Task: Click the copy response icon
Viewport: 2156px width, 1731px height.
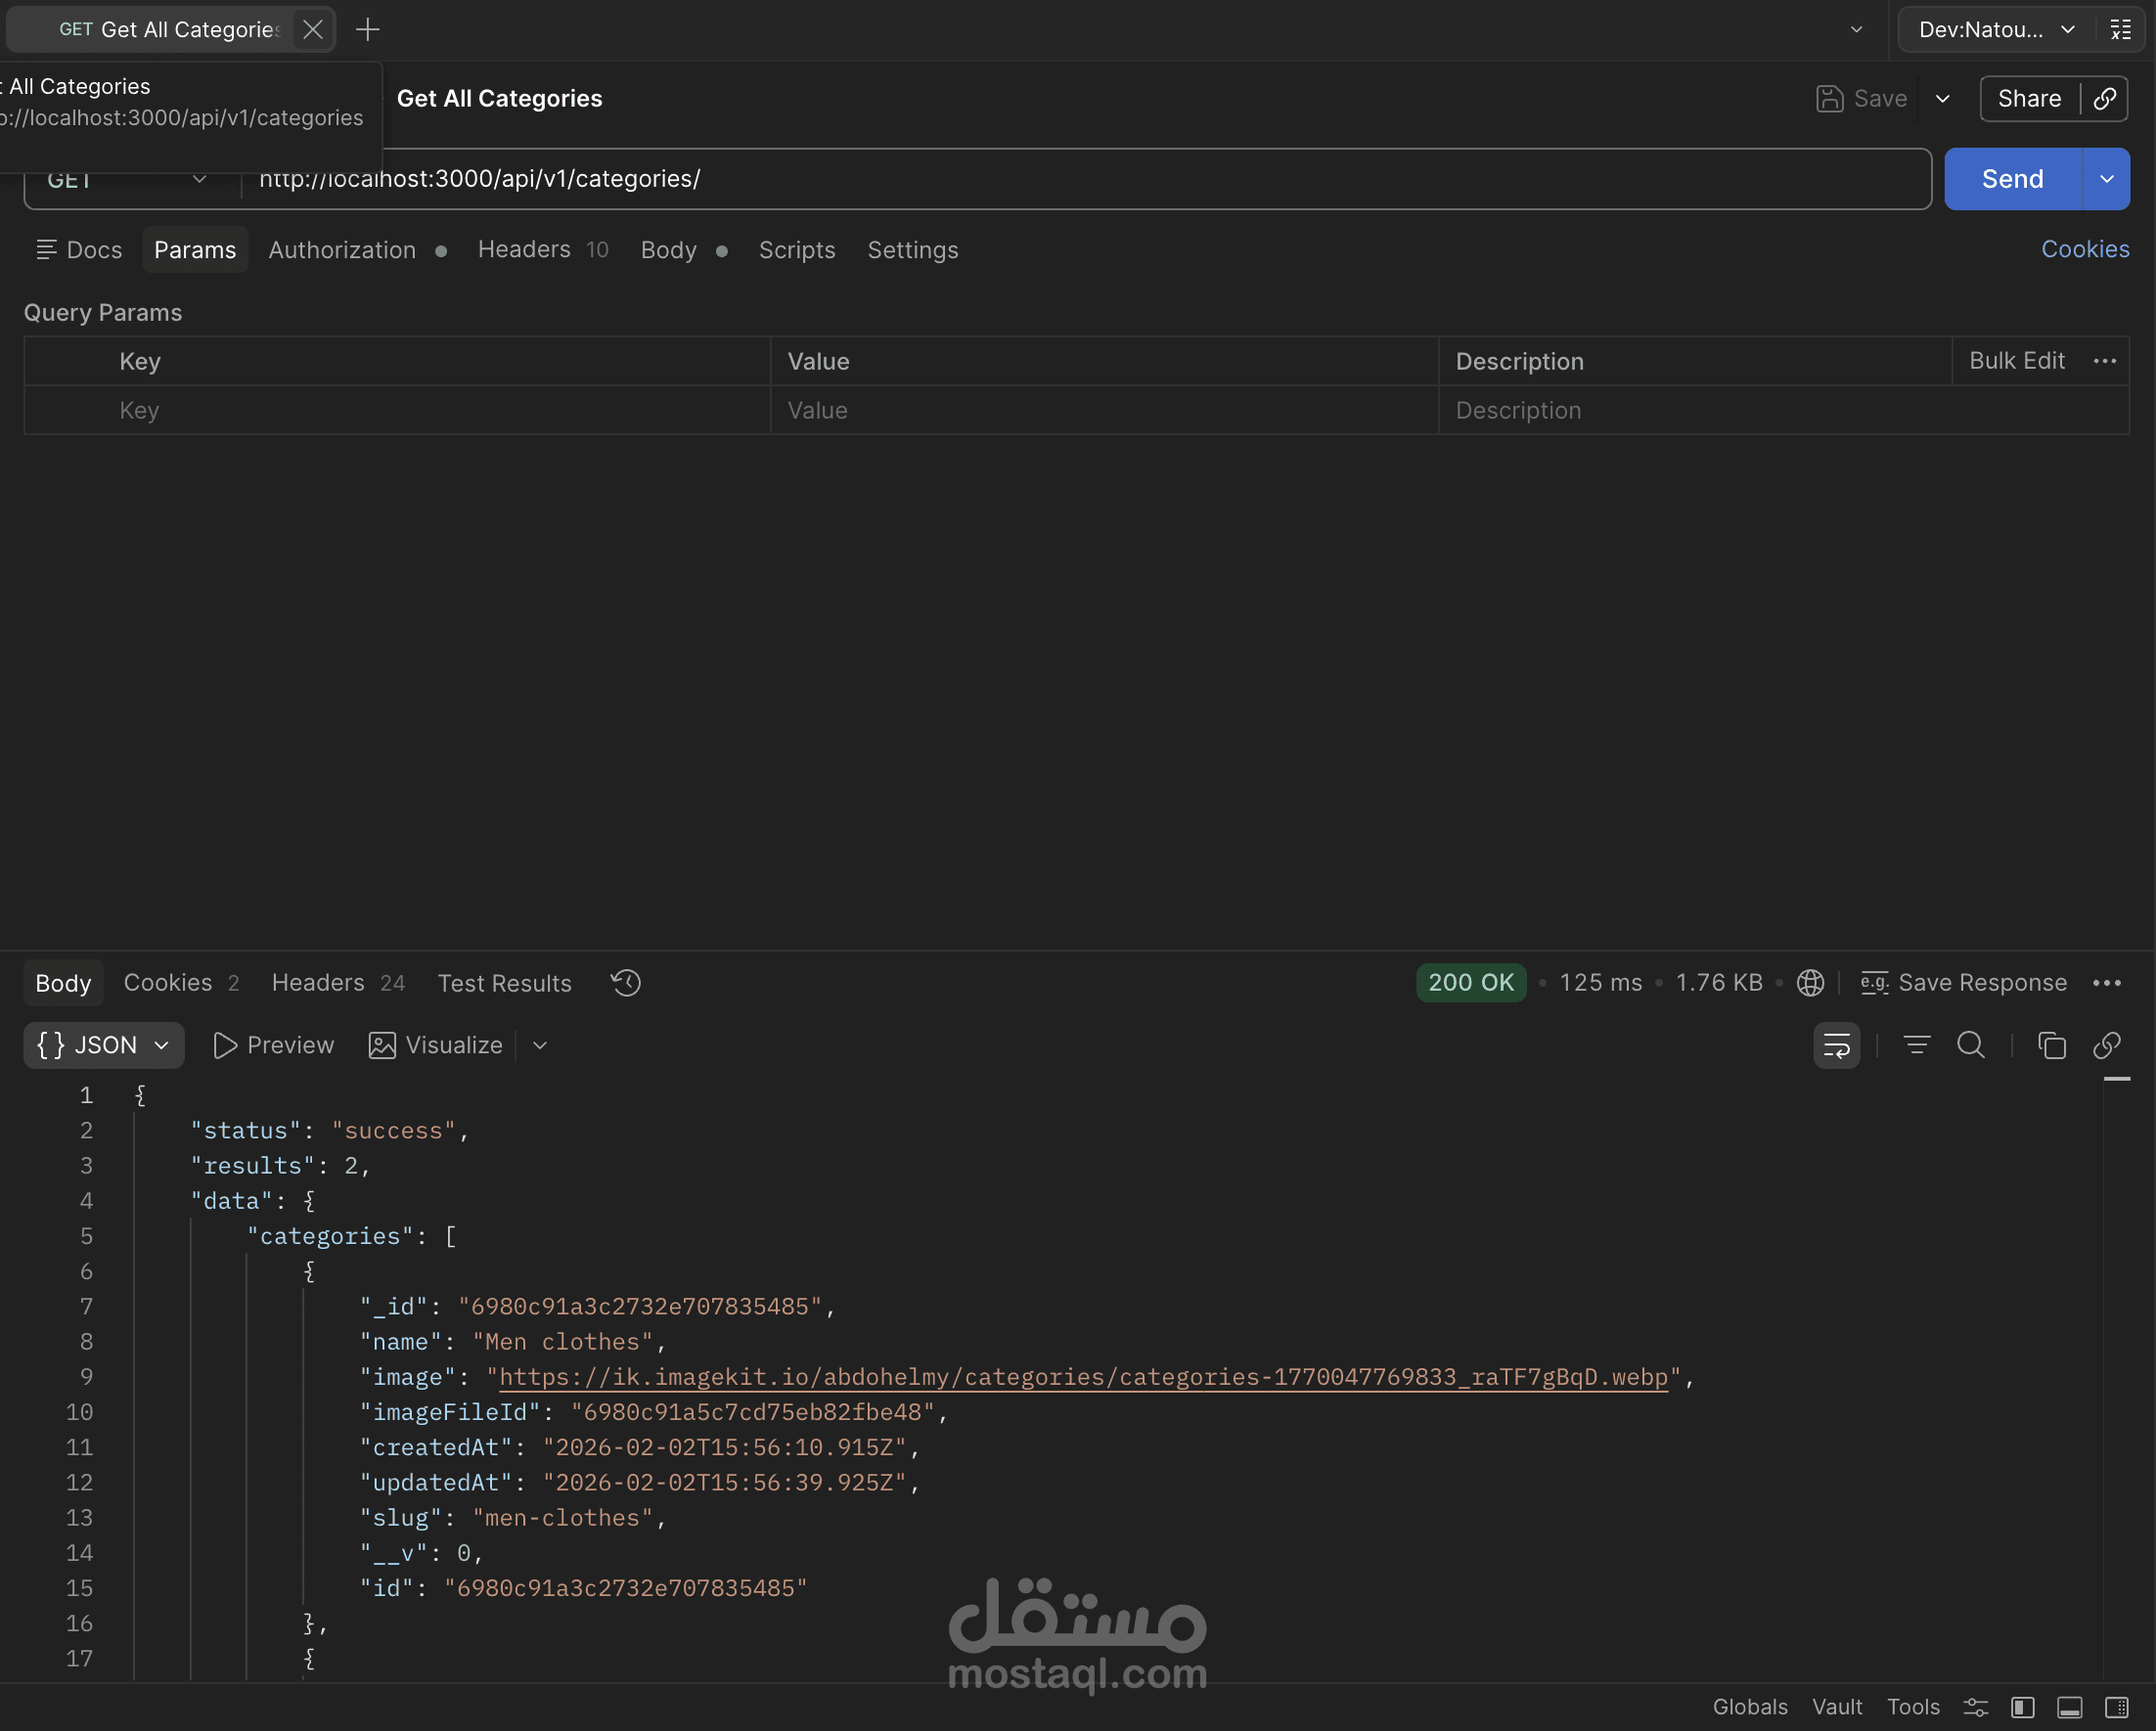Action: [x=2051, y=1045]
